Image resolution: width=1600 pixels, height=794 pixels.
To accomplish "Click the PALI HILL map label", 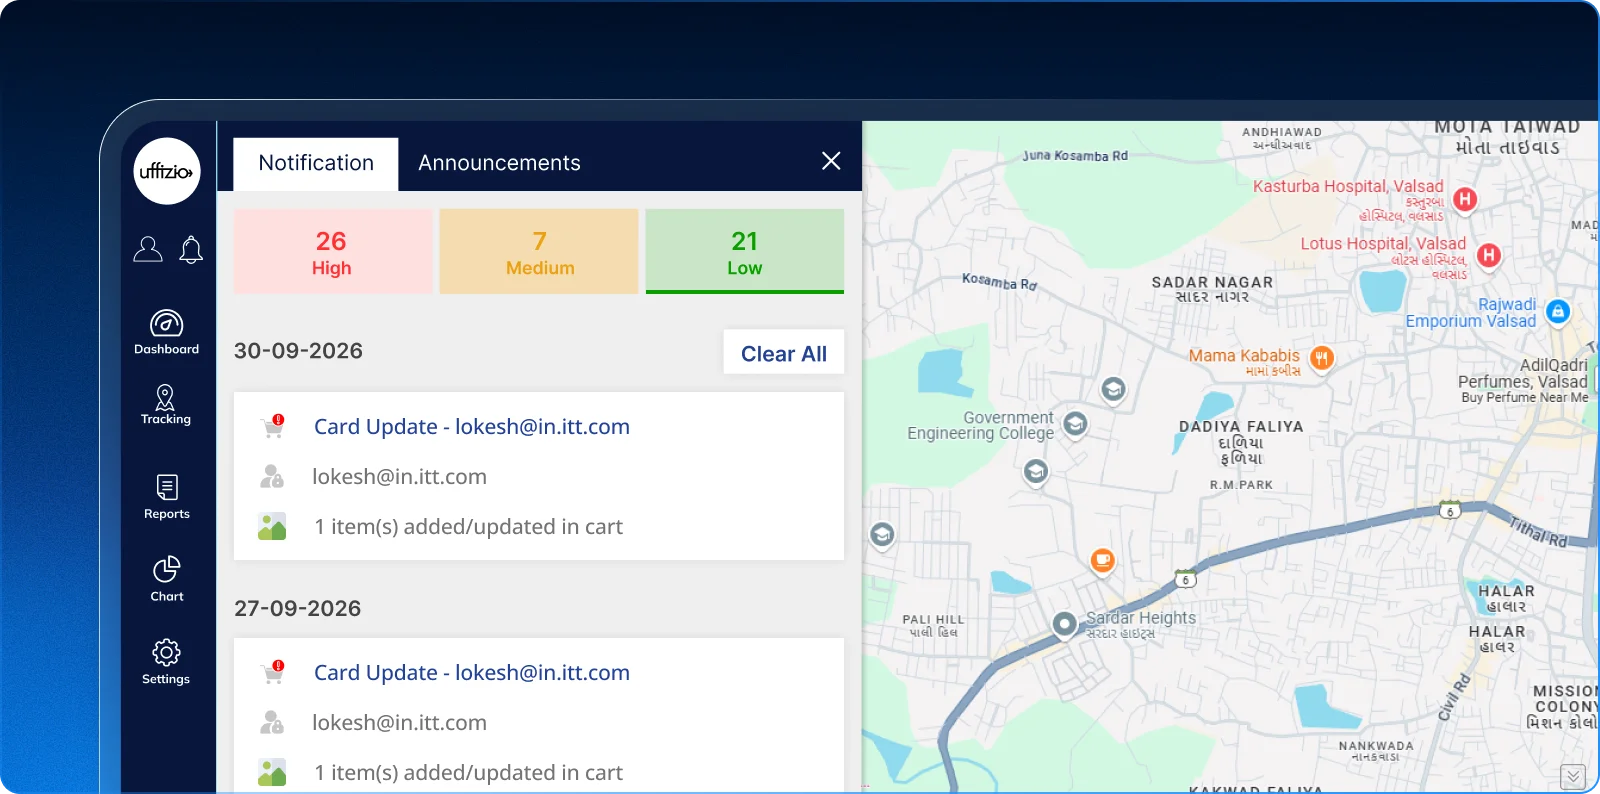I will pyautogui.click(x=933, y=626).
